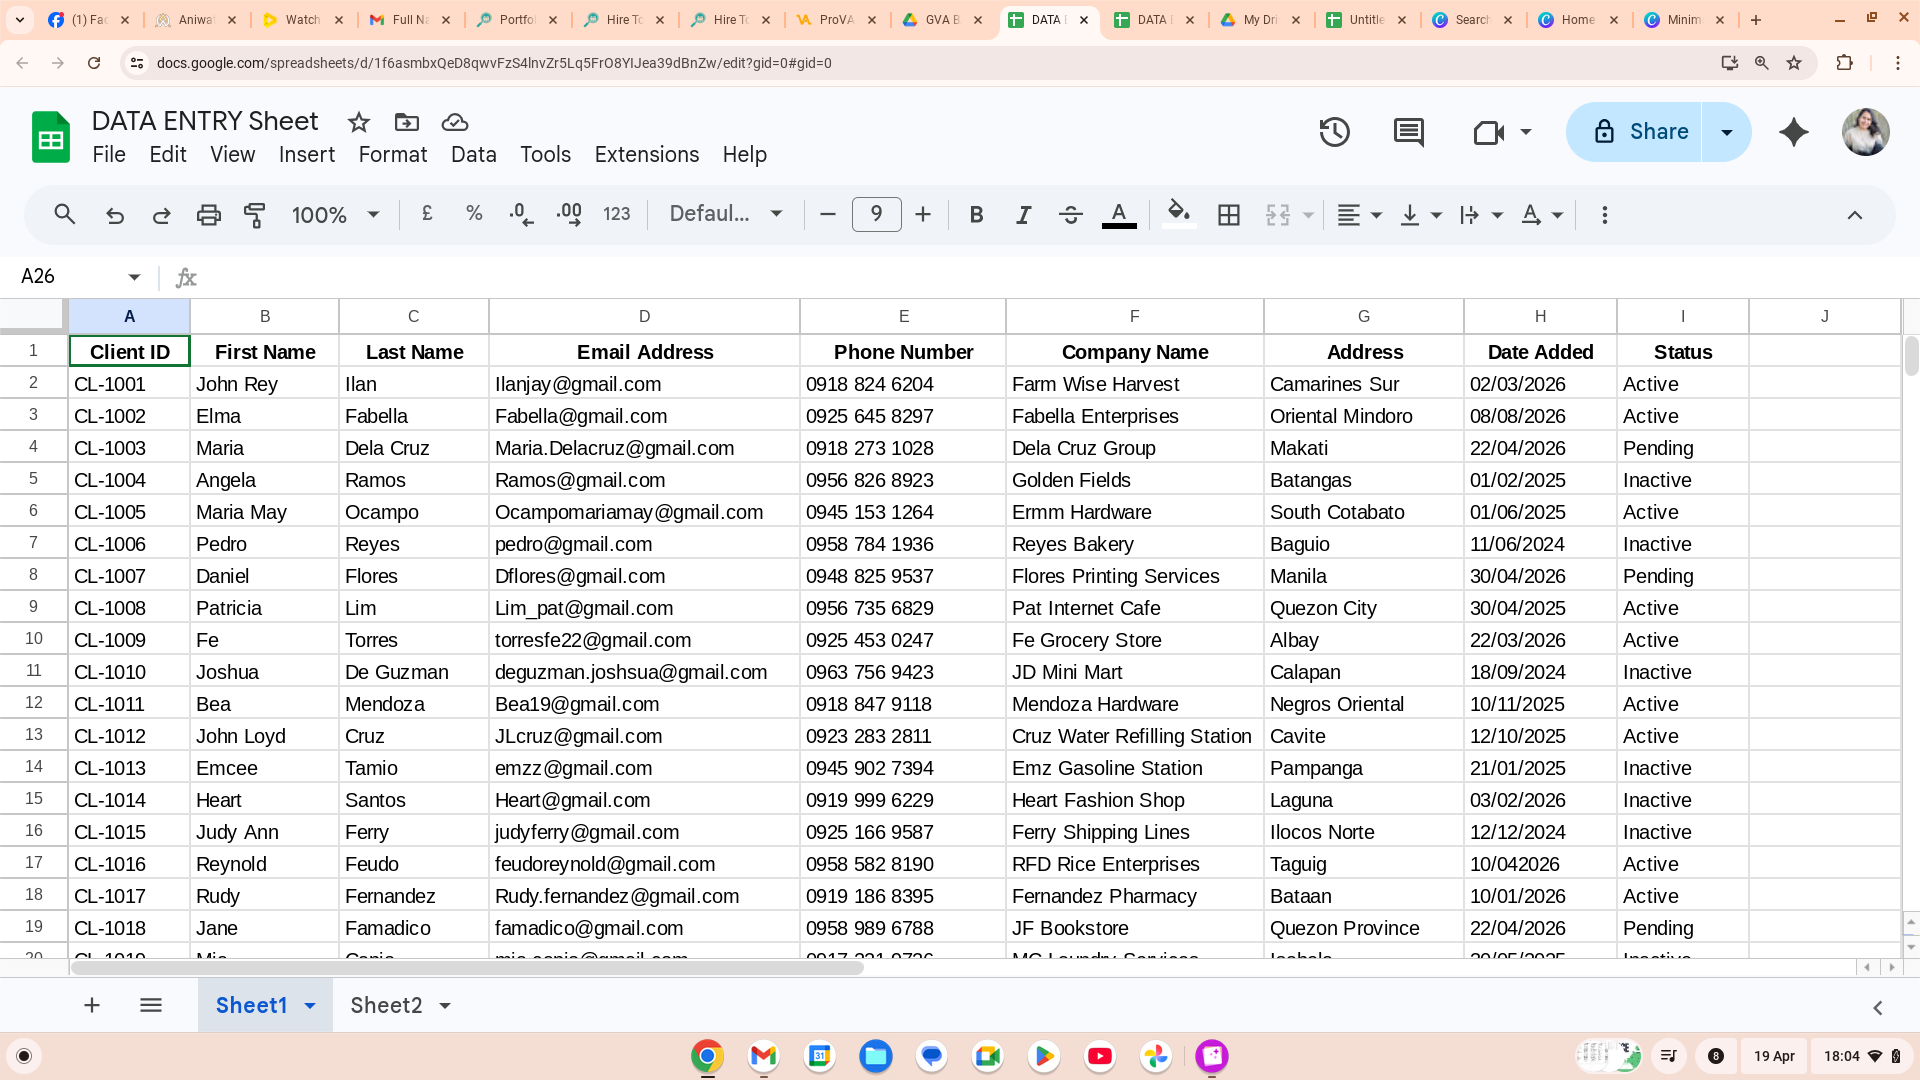Viewport: 1920px width, 1080px height.
Task: Print the spreadsheet
Action: 208,215
